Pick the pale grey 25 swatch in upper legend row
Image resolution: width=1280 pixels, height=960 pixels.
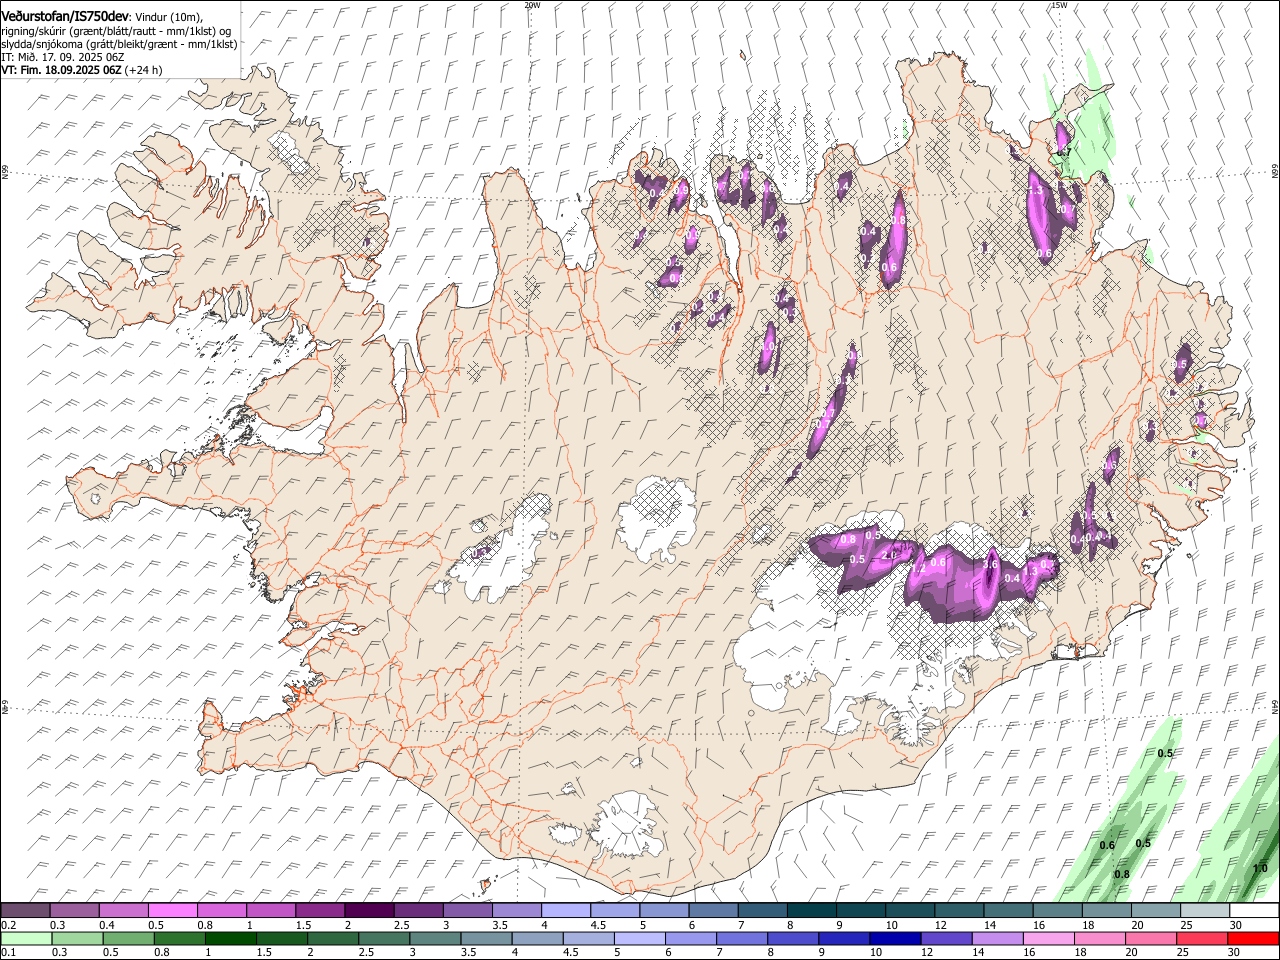pyautogui.click(x=1205, y=911)
